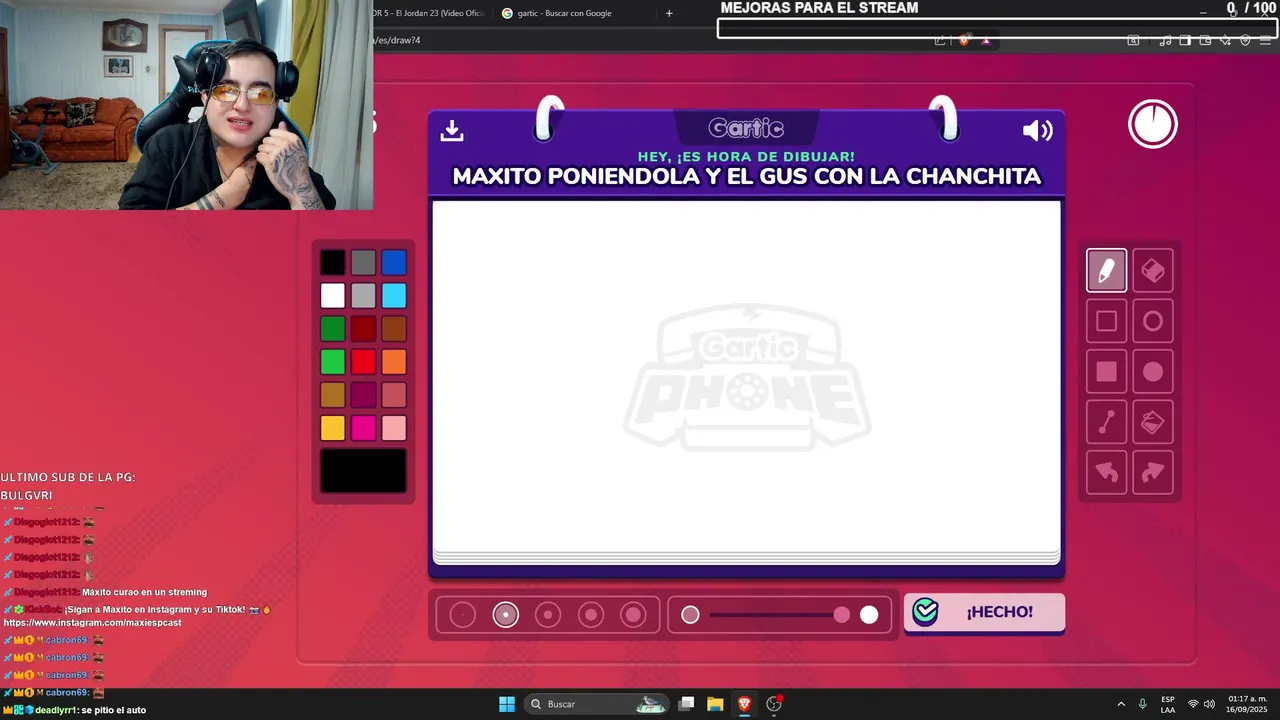Select the second brush size
The height and width of the screenshot is (720, 1280).
[505, 615]
